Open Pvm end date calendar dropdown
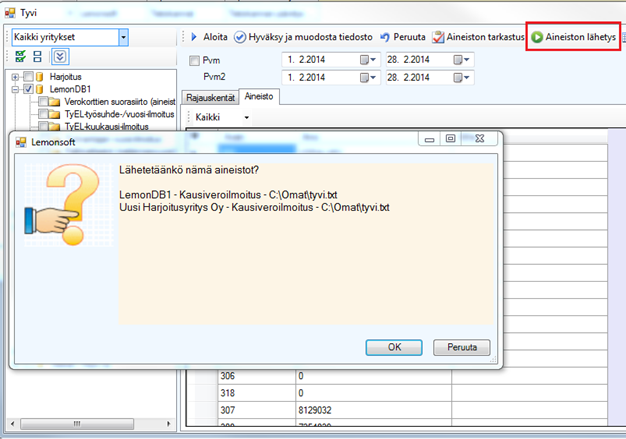This screenshot has height=439, width=626. pos(462,60)
